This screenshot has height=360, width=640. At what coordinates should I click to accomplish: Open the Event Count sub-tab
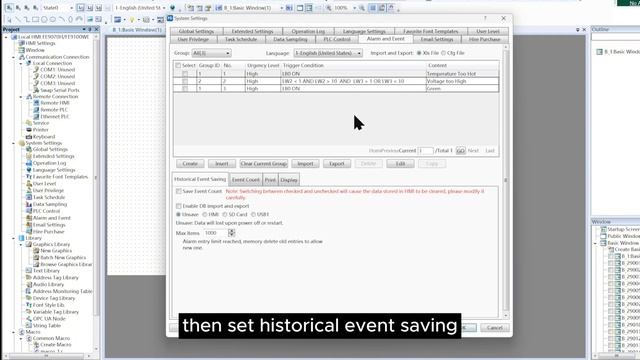pyautogui.click(x=246, y=180)
